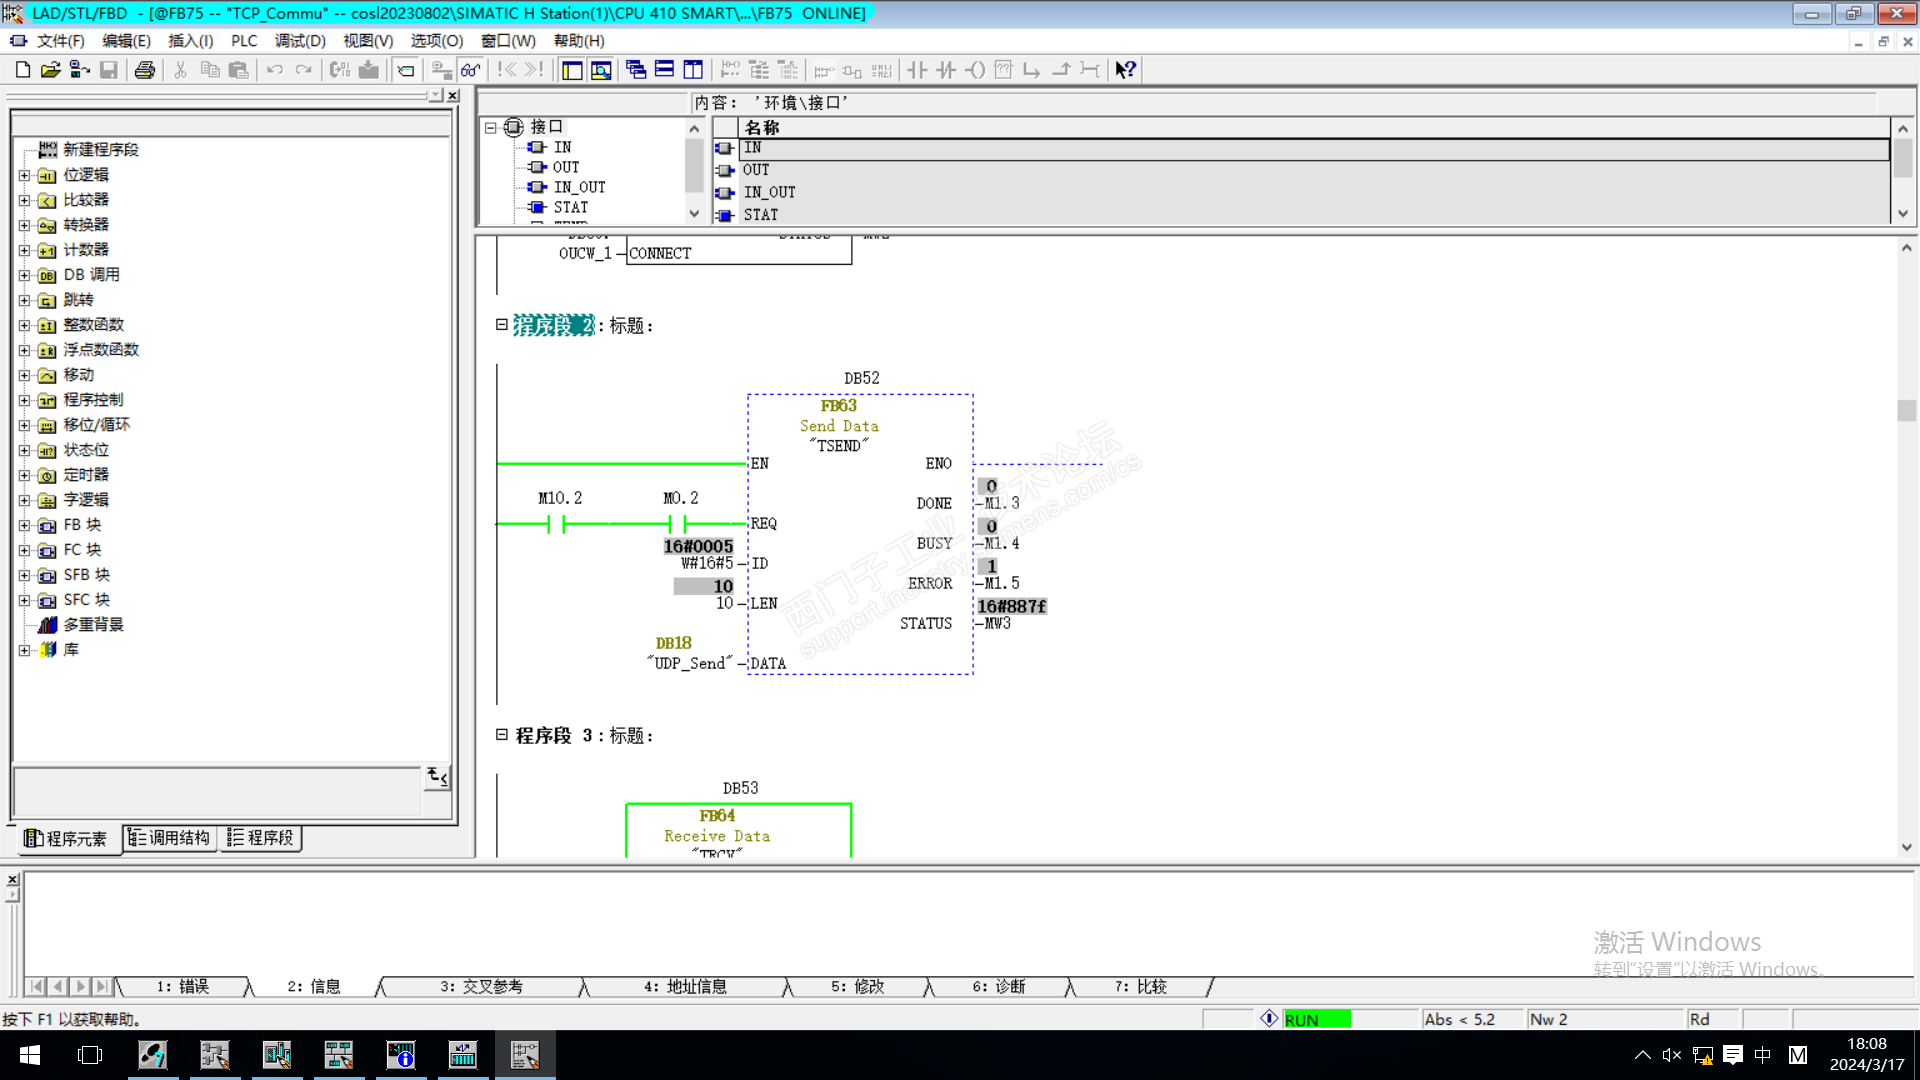Toggle the Monitor glasses icon

[x=470, y=70]
